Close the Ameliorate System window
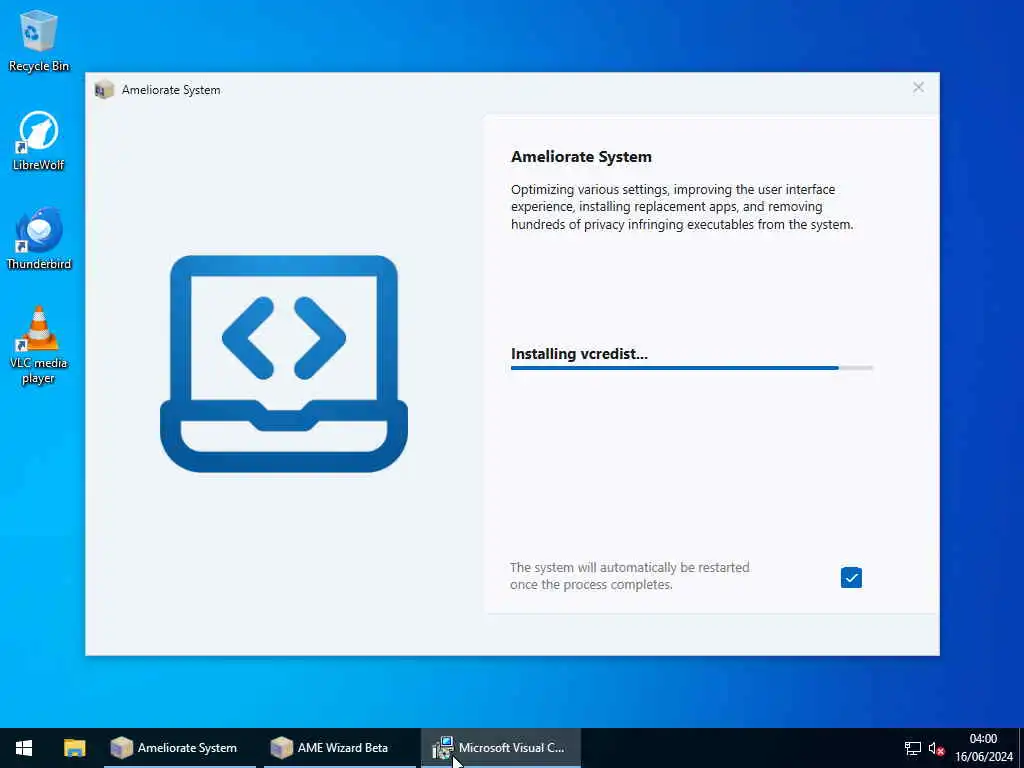Viewport: 1024px width, 768px height. pyautogui.click(x=918, y=88)
